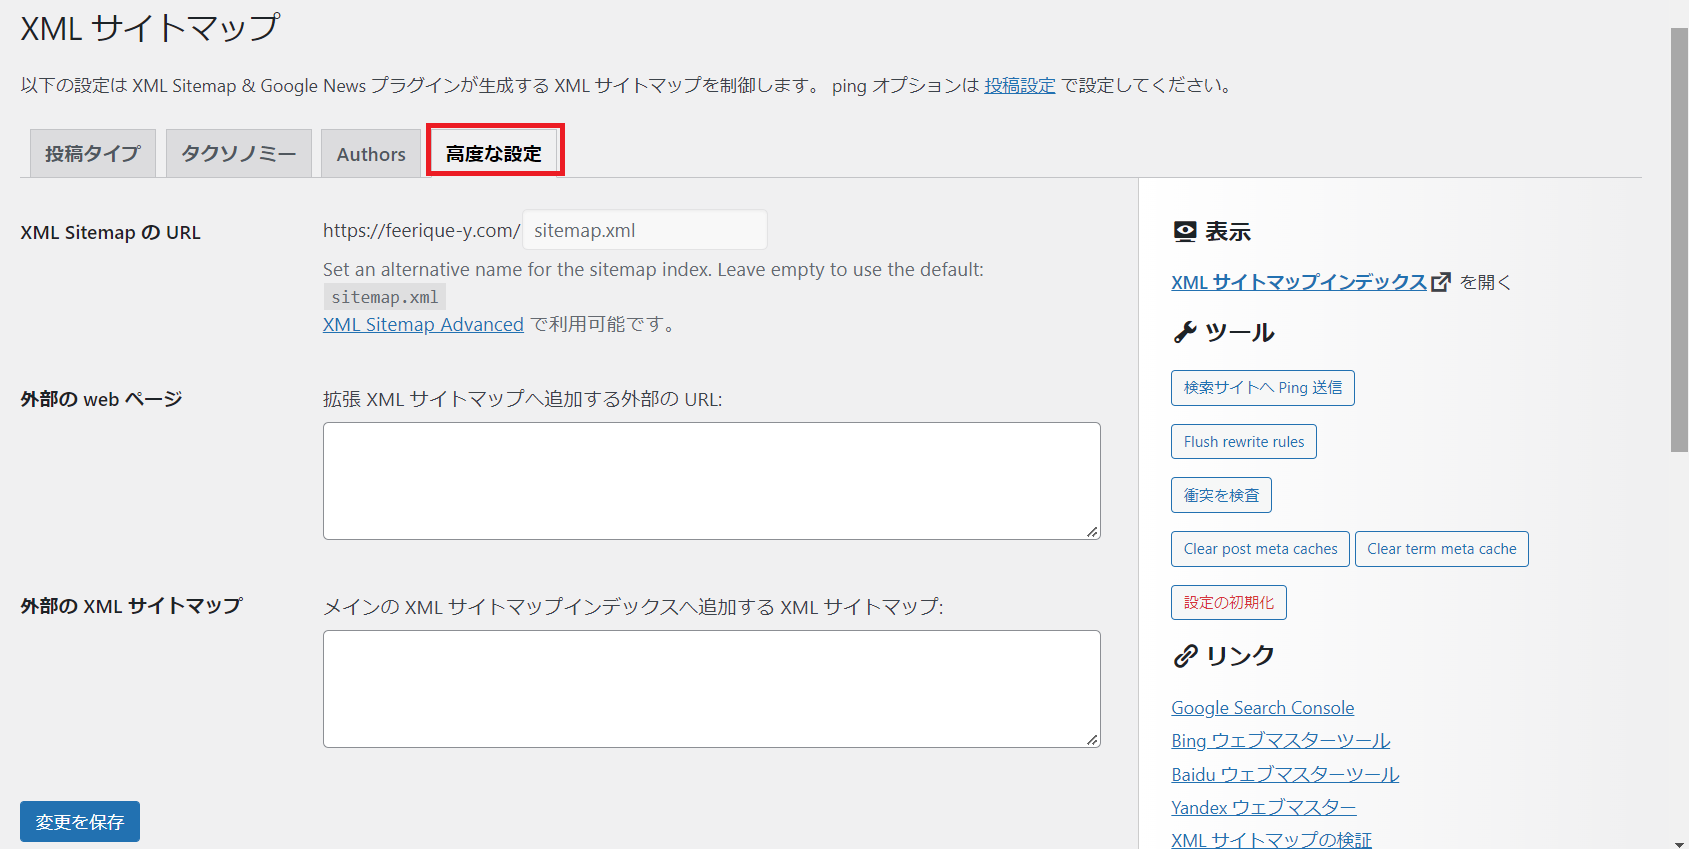This screenshot has width=1689, height=849.
Task: Open the 投稿タイプ tab
Action: coord(92,154)
